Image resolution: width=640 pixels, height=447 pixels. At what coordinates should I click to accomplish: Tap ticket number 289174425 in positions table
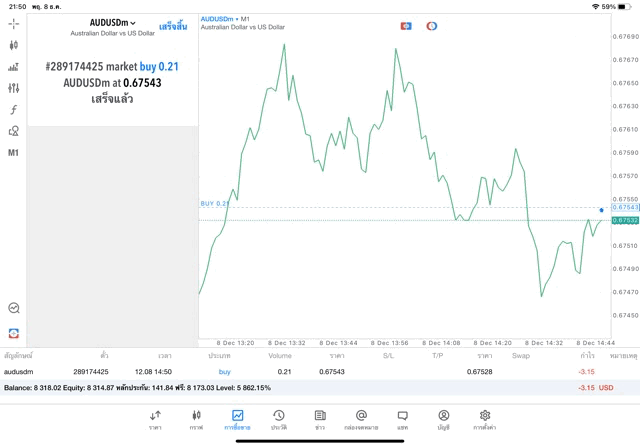coord(91,372)
